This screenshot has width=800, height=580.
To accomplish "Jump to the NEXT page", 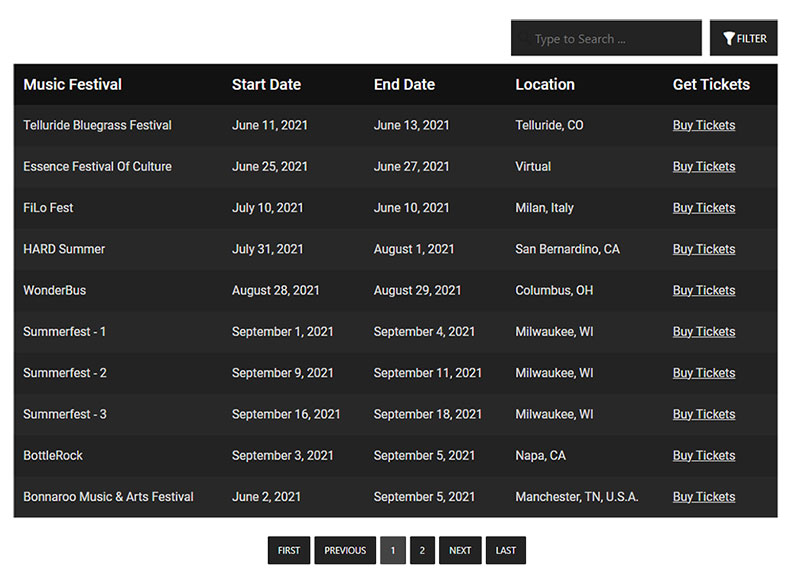I will point(460,550).
